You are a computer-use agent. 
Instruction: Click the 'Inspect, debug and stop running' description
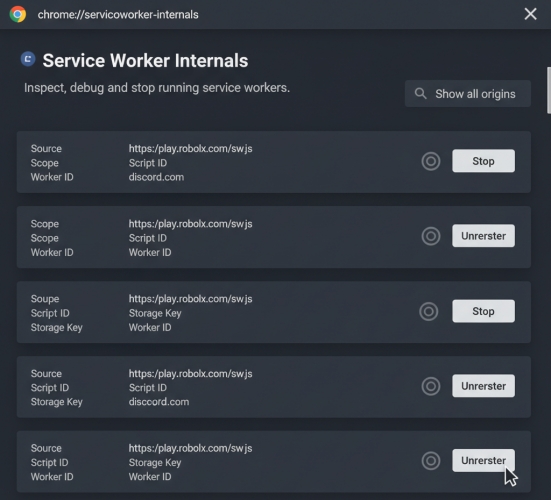click(x=157, y=87)
